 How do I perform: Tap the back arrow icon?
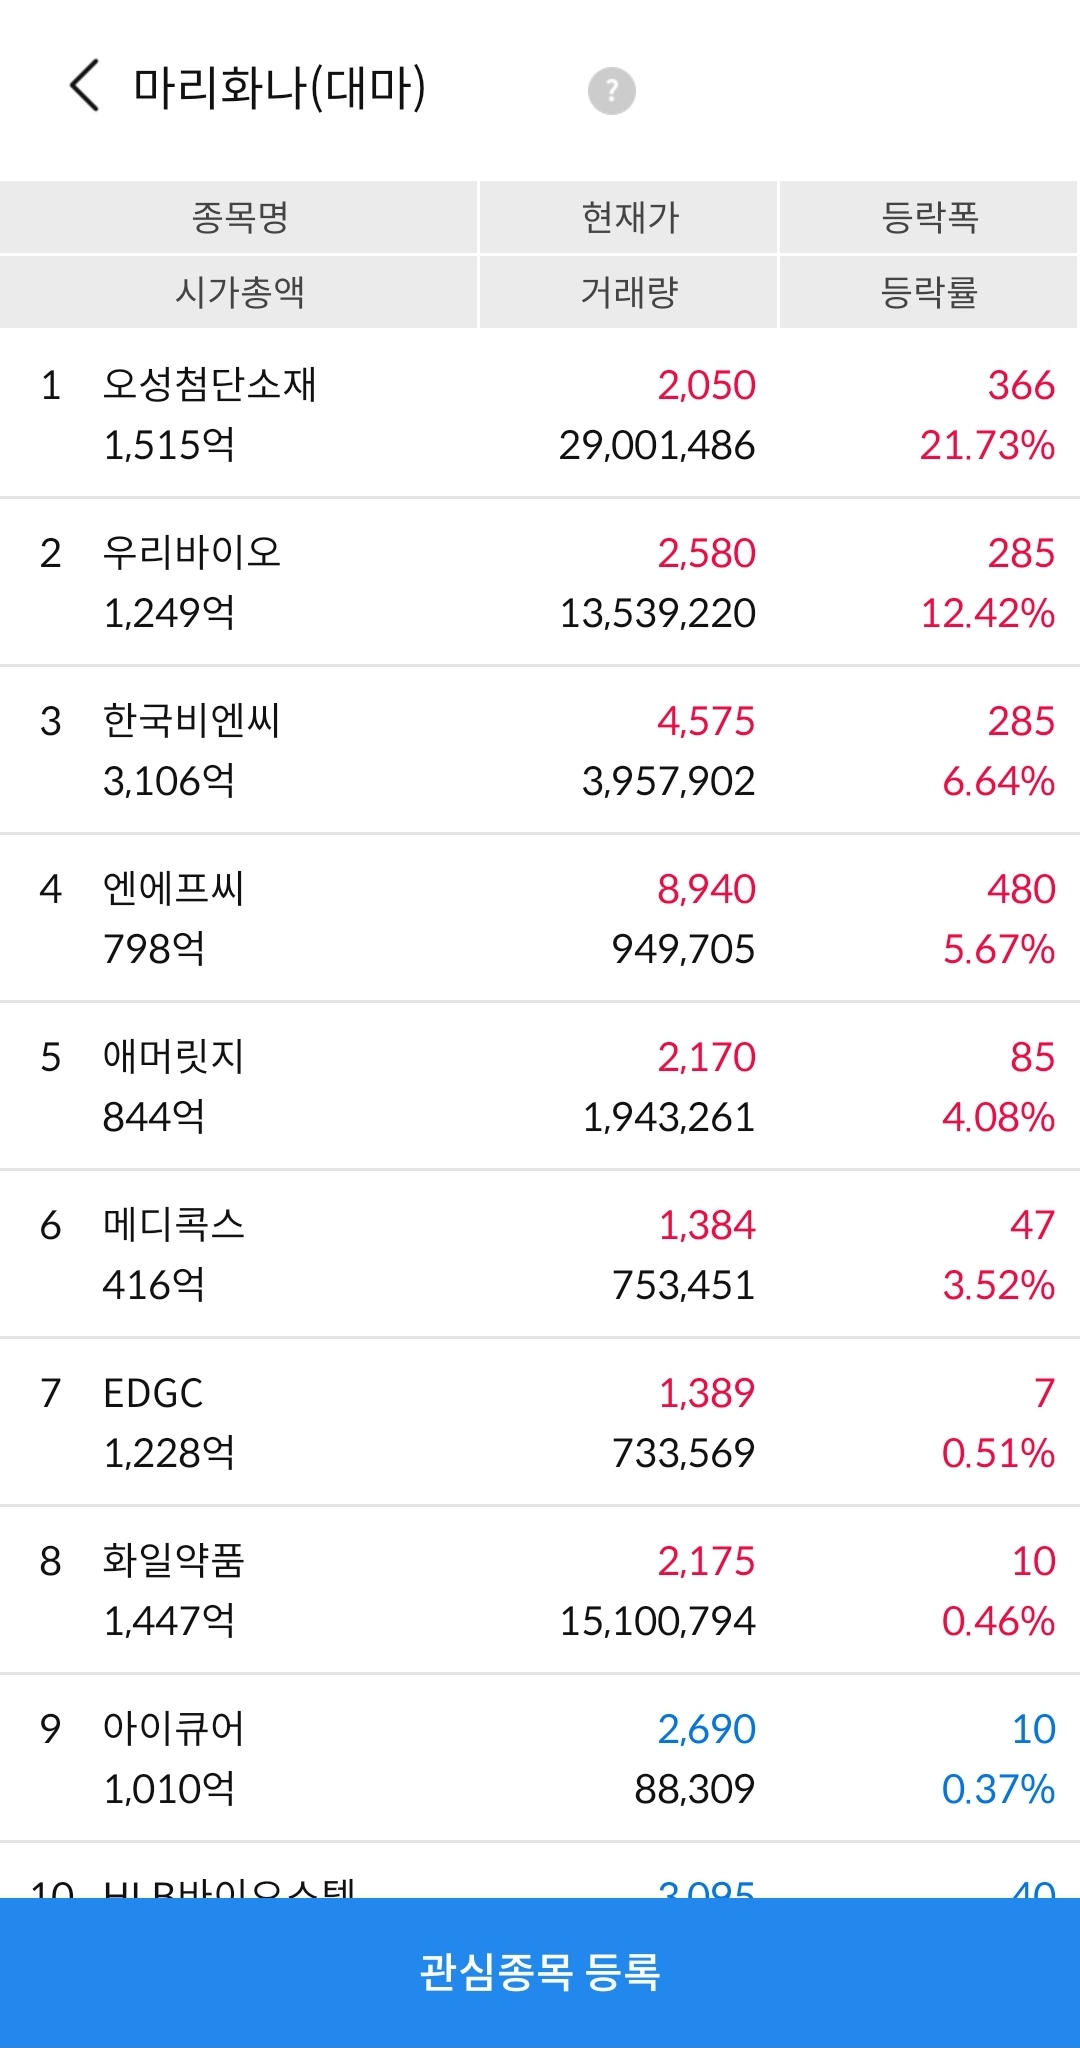tap(85, 86)
